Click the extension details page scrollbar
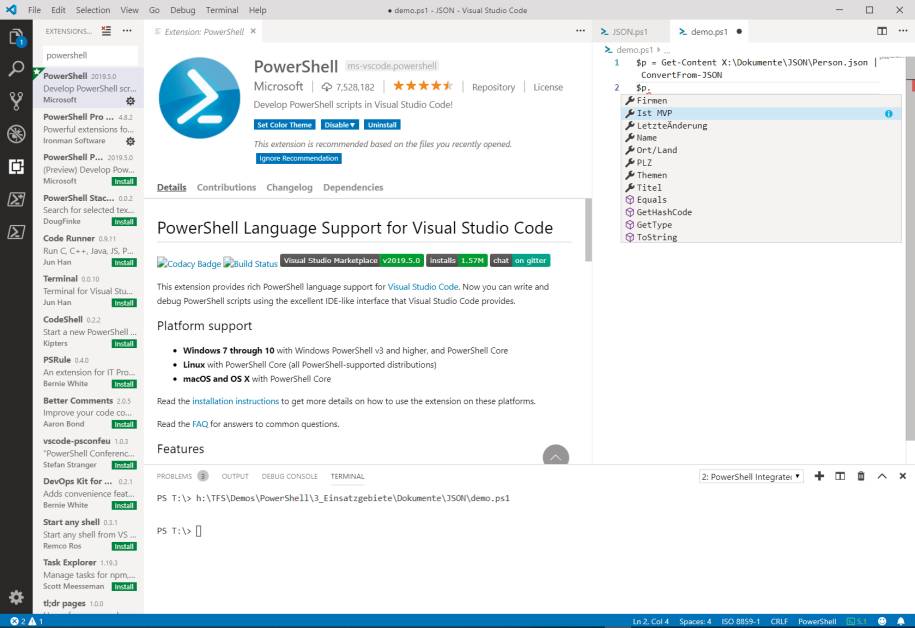Image resolution: width=915 pixels, height=628 pixels. pyautogui.click(x=588, y=230)
